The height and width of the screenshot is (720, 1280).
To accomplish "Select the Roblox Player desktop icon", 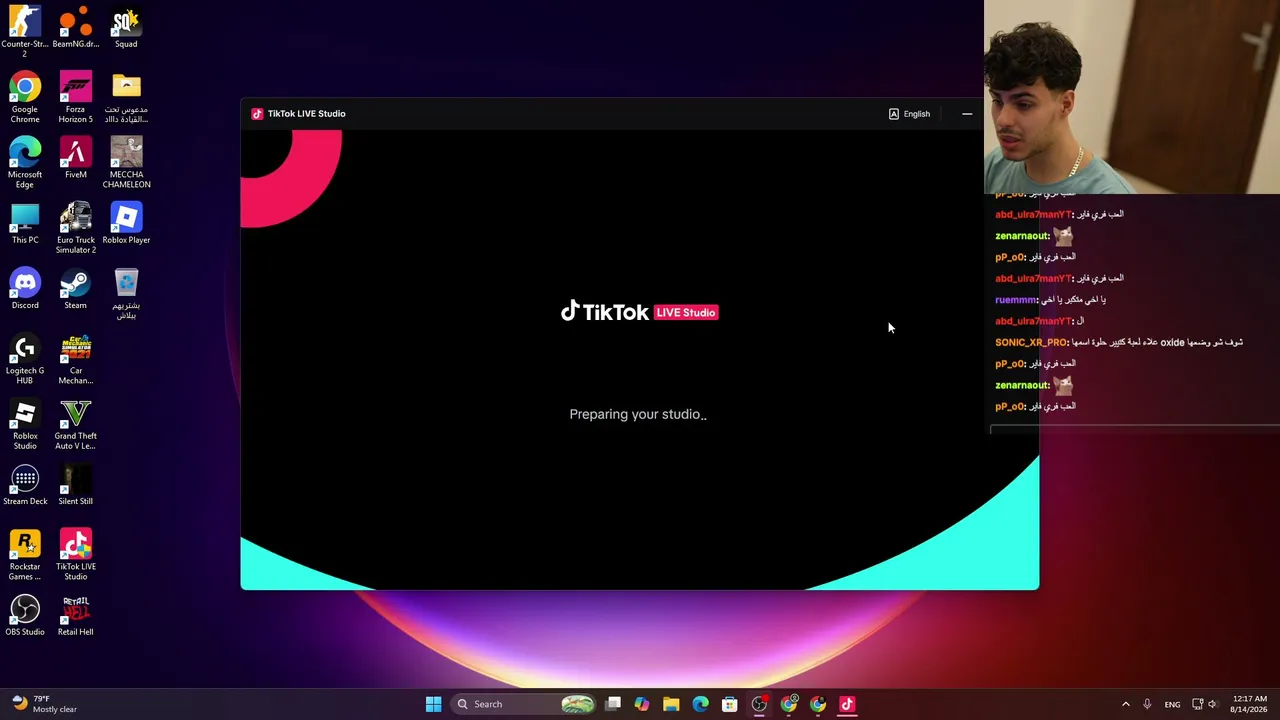I will [x=126, y=224].
